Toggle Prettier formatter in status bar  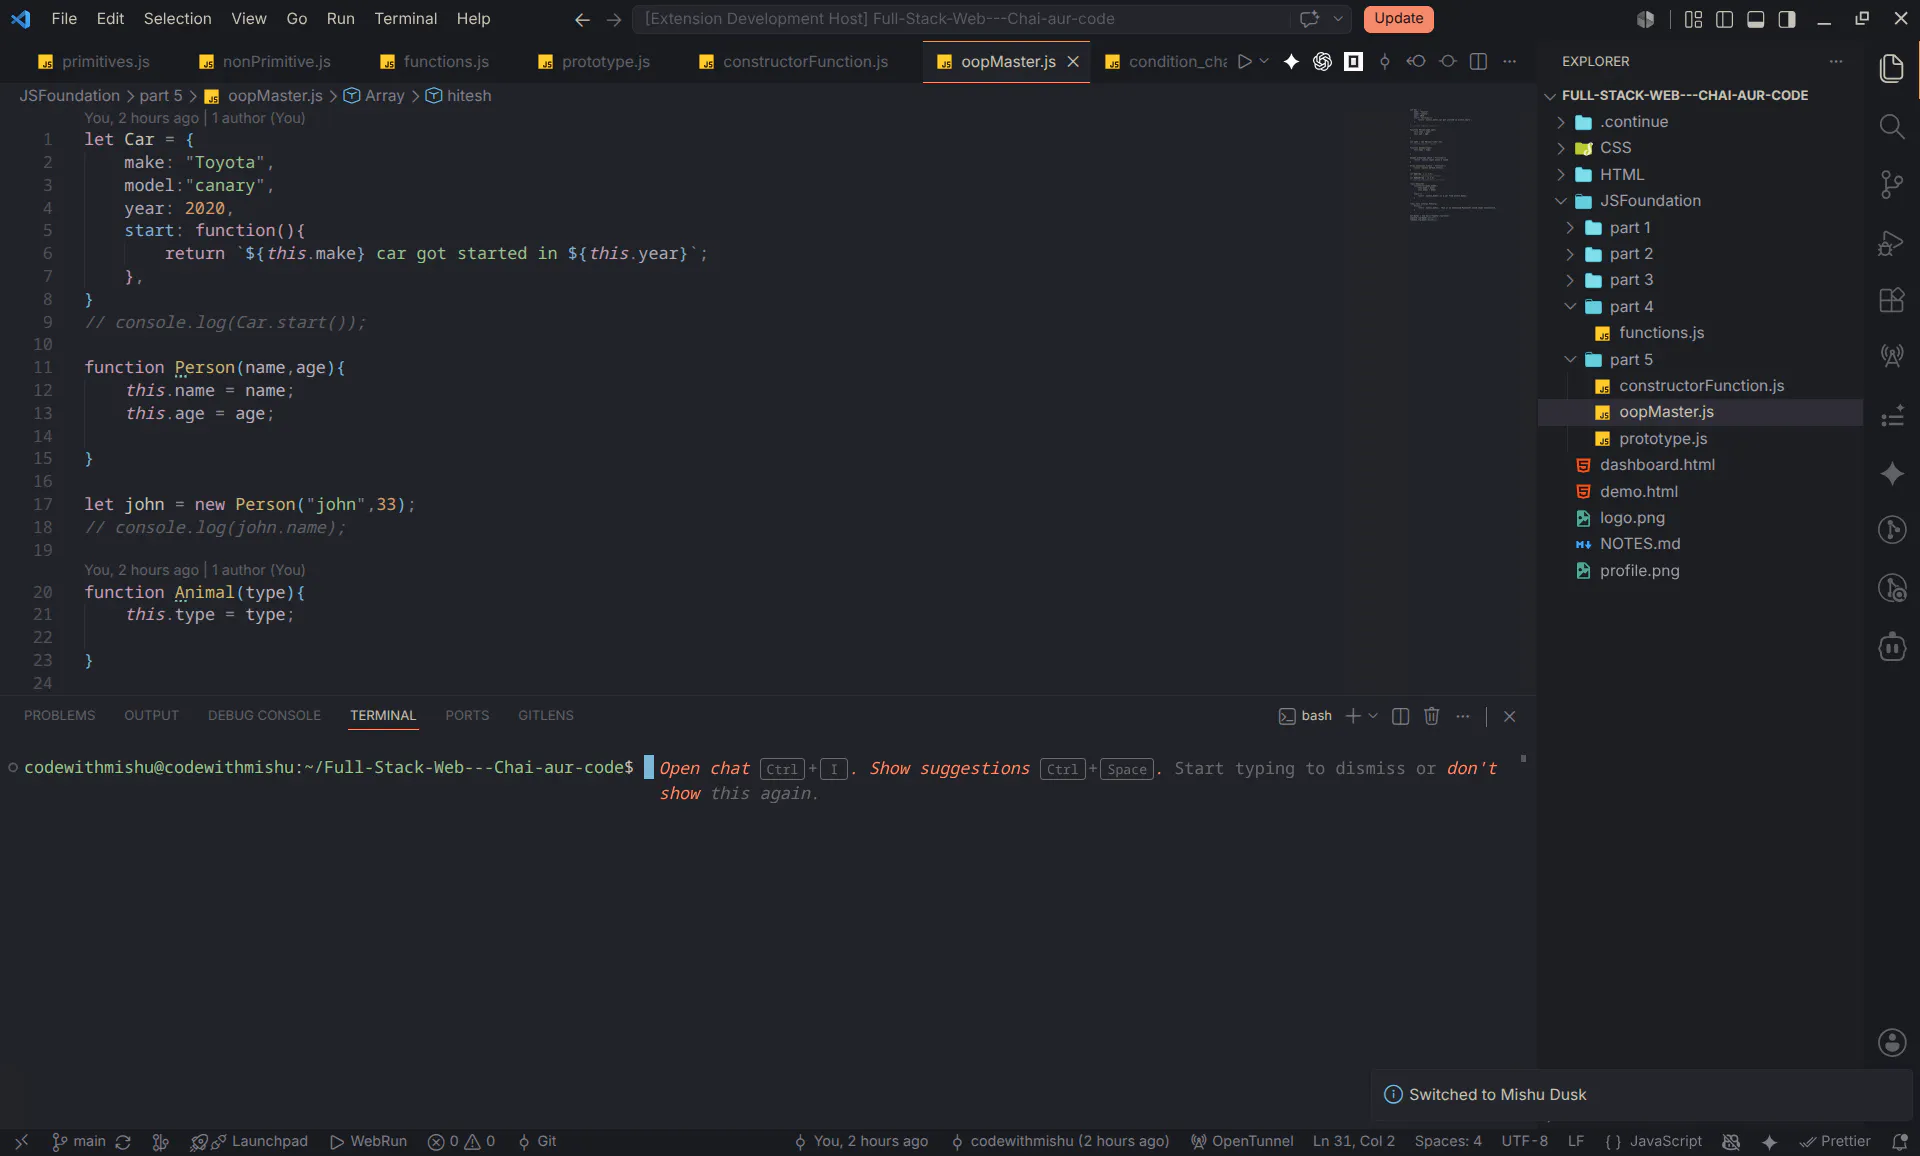click(1835, 1142)
